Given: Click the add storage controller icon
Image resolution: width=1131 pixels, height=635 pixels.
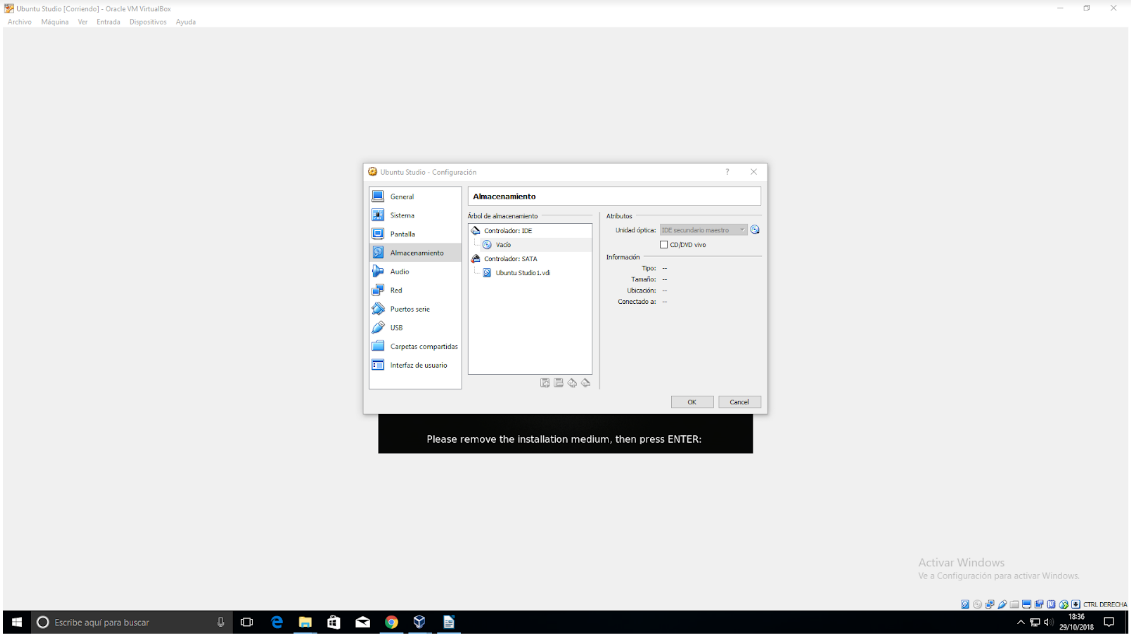Looking at the screenshot, I should 545,383.
